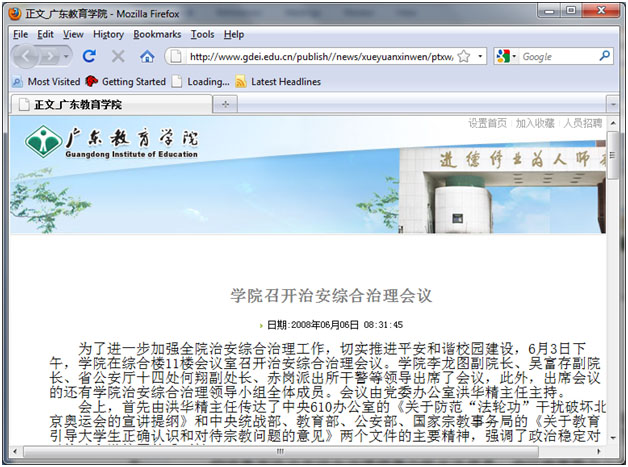This screenshot has width=628, height=467.
Task: Open a new tab with plus button
Action: [x=225, y=104]
